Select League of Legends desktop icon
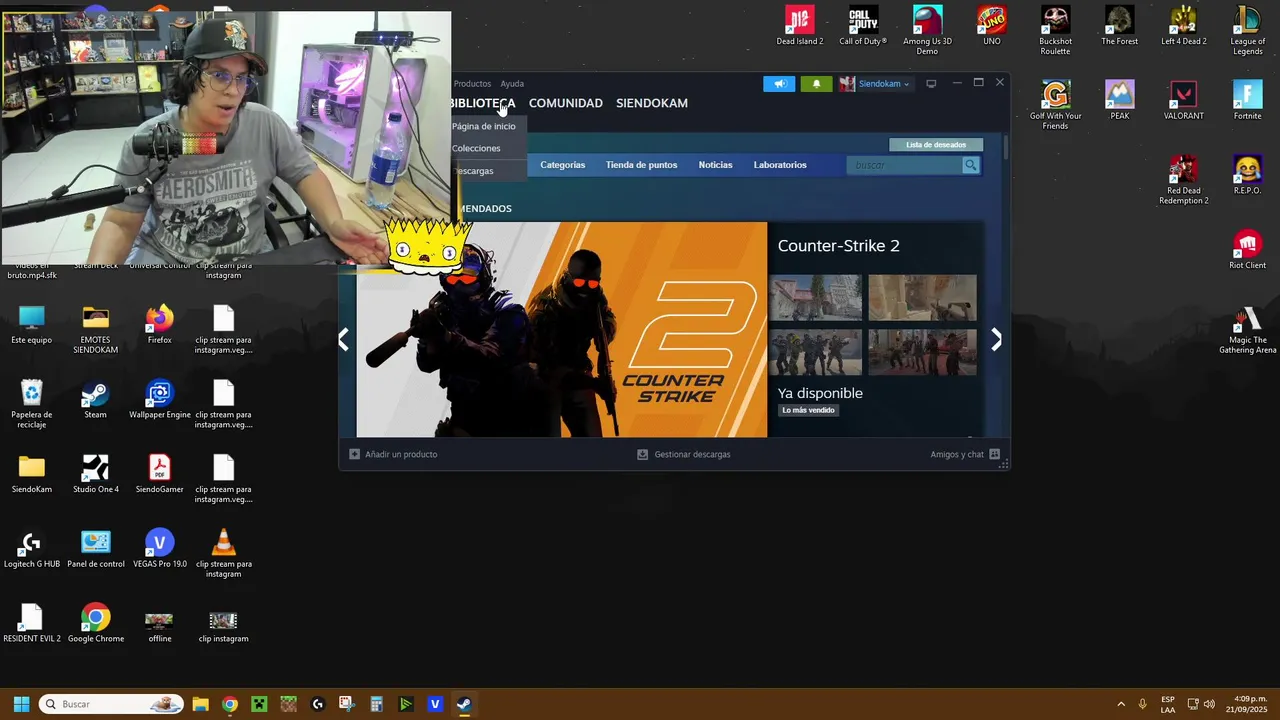Image resolution: width=1280 pixels, height=720 pixels. pyautogui.click(x=1247, y=30)
